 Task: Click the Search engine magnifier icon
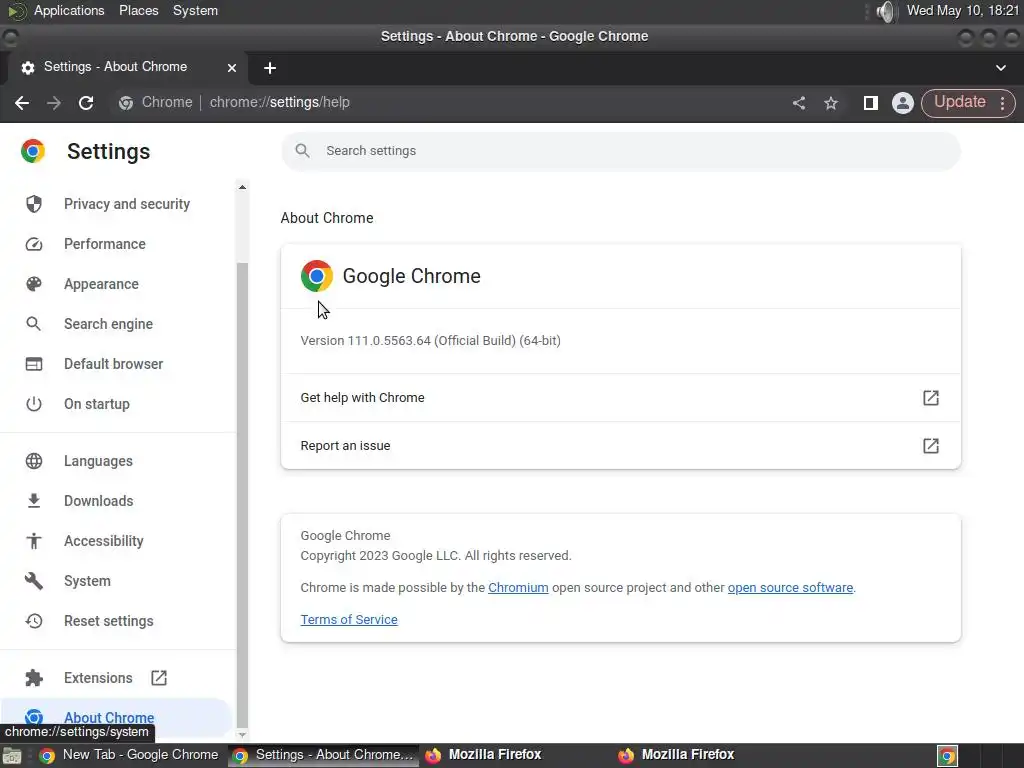[x=34, y=324]
